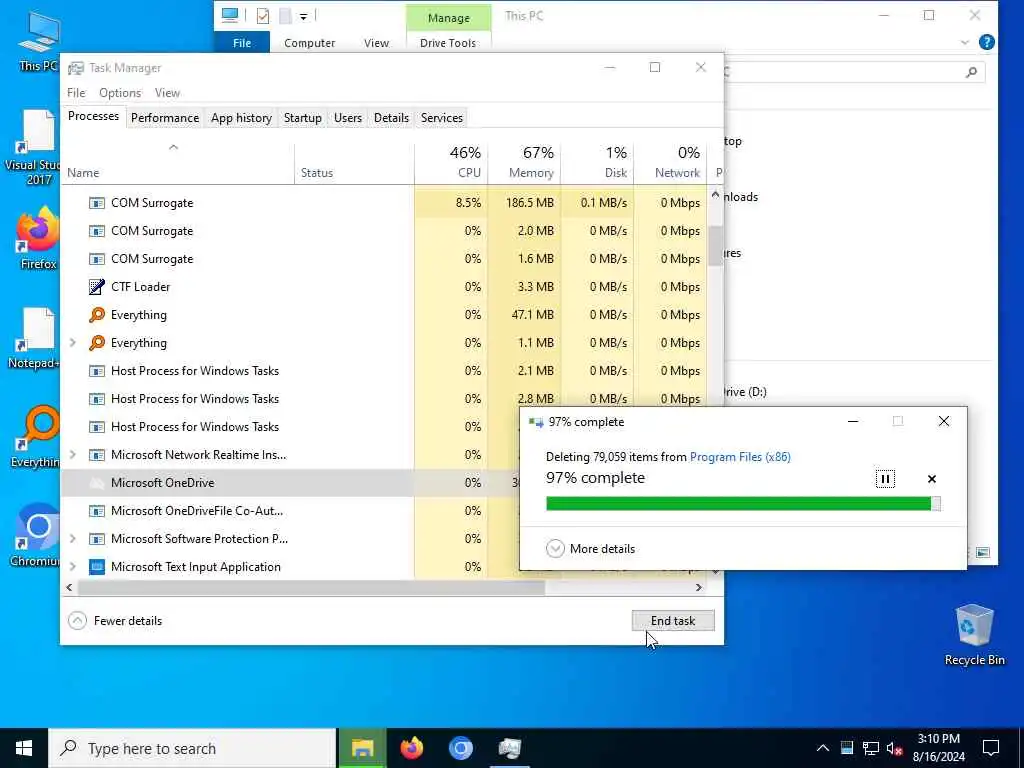Viewport: 1024px width, 768px height.
Task: Click Microsoft Text Input Application icon
Action: [x=97, y=567]
